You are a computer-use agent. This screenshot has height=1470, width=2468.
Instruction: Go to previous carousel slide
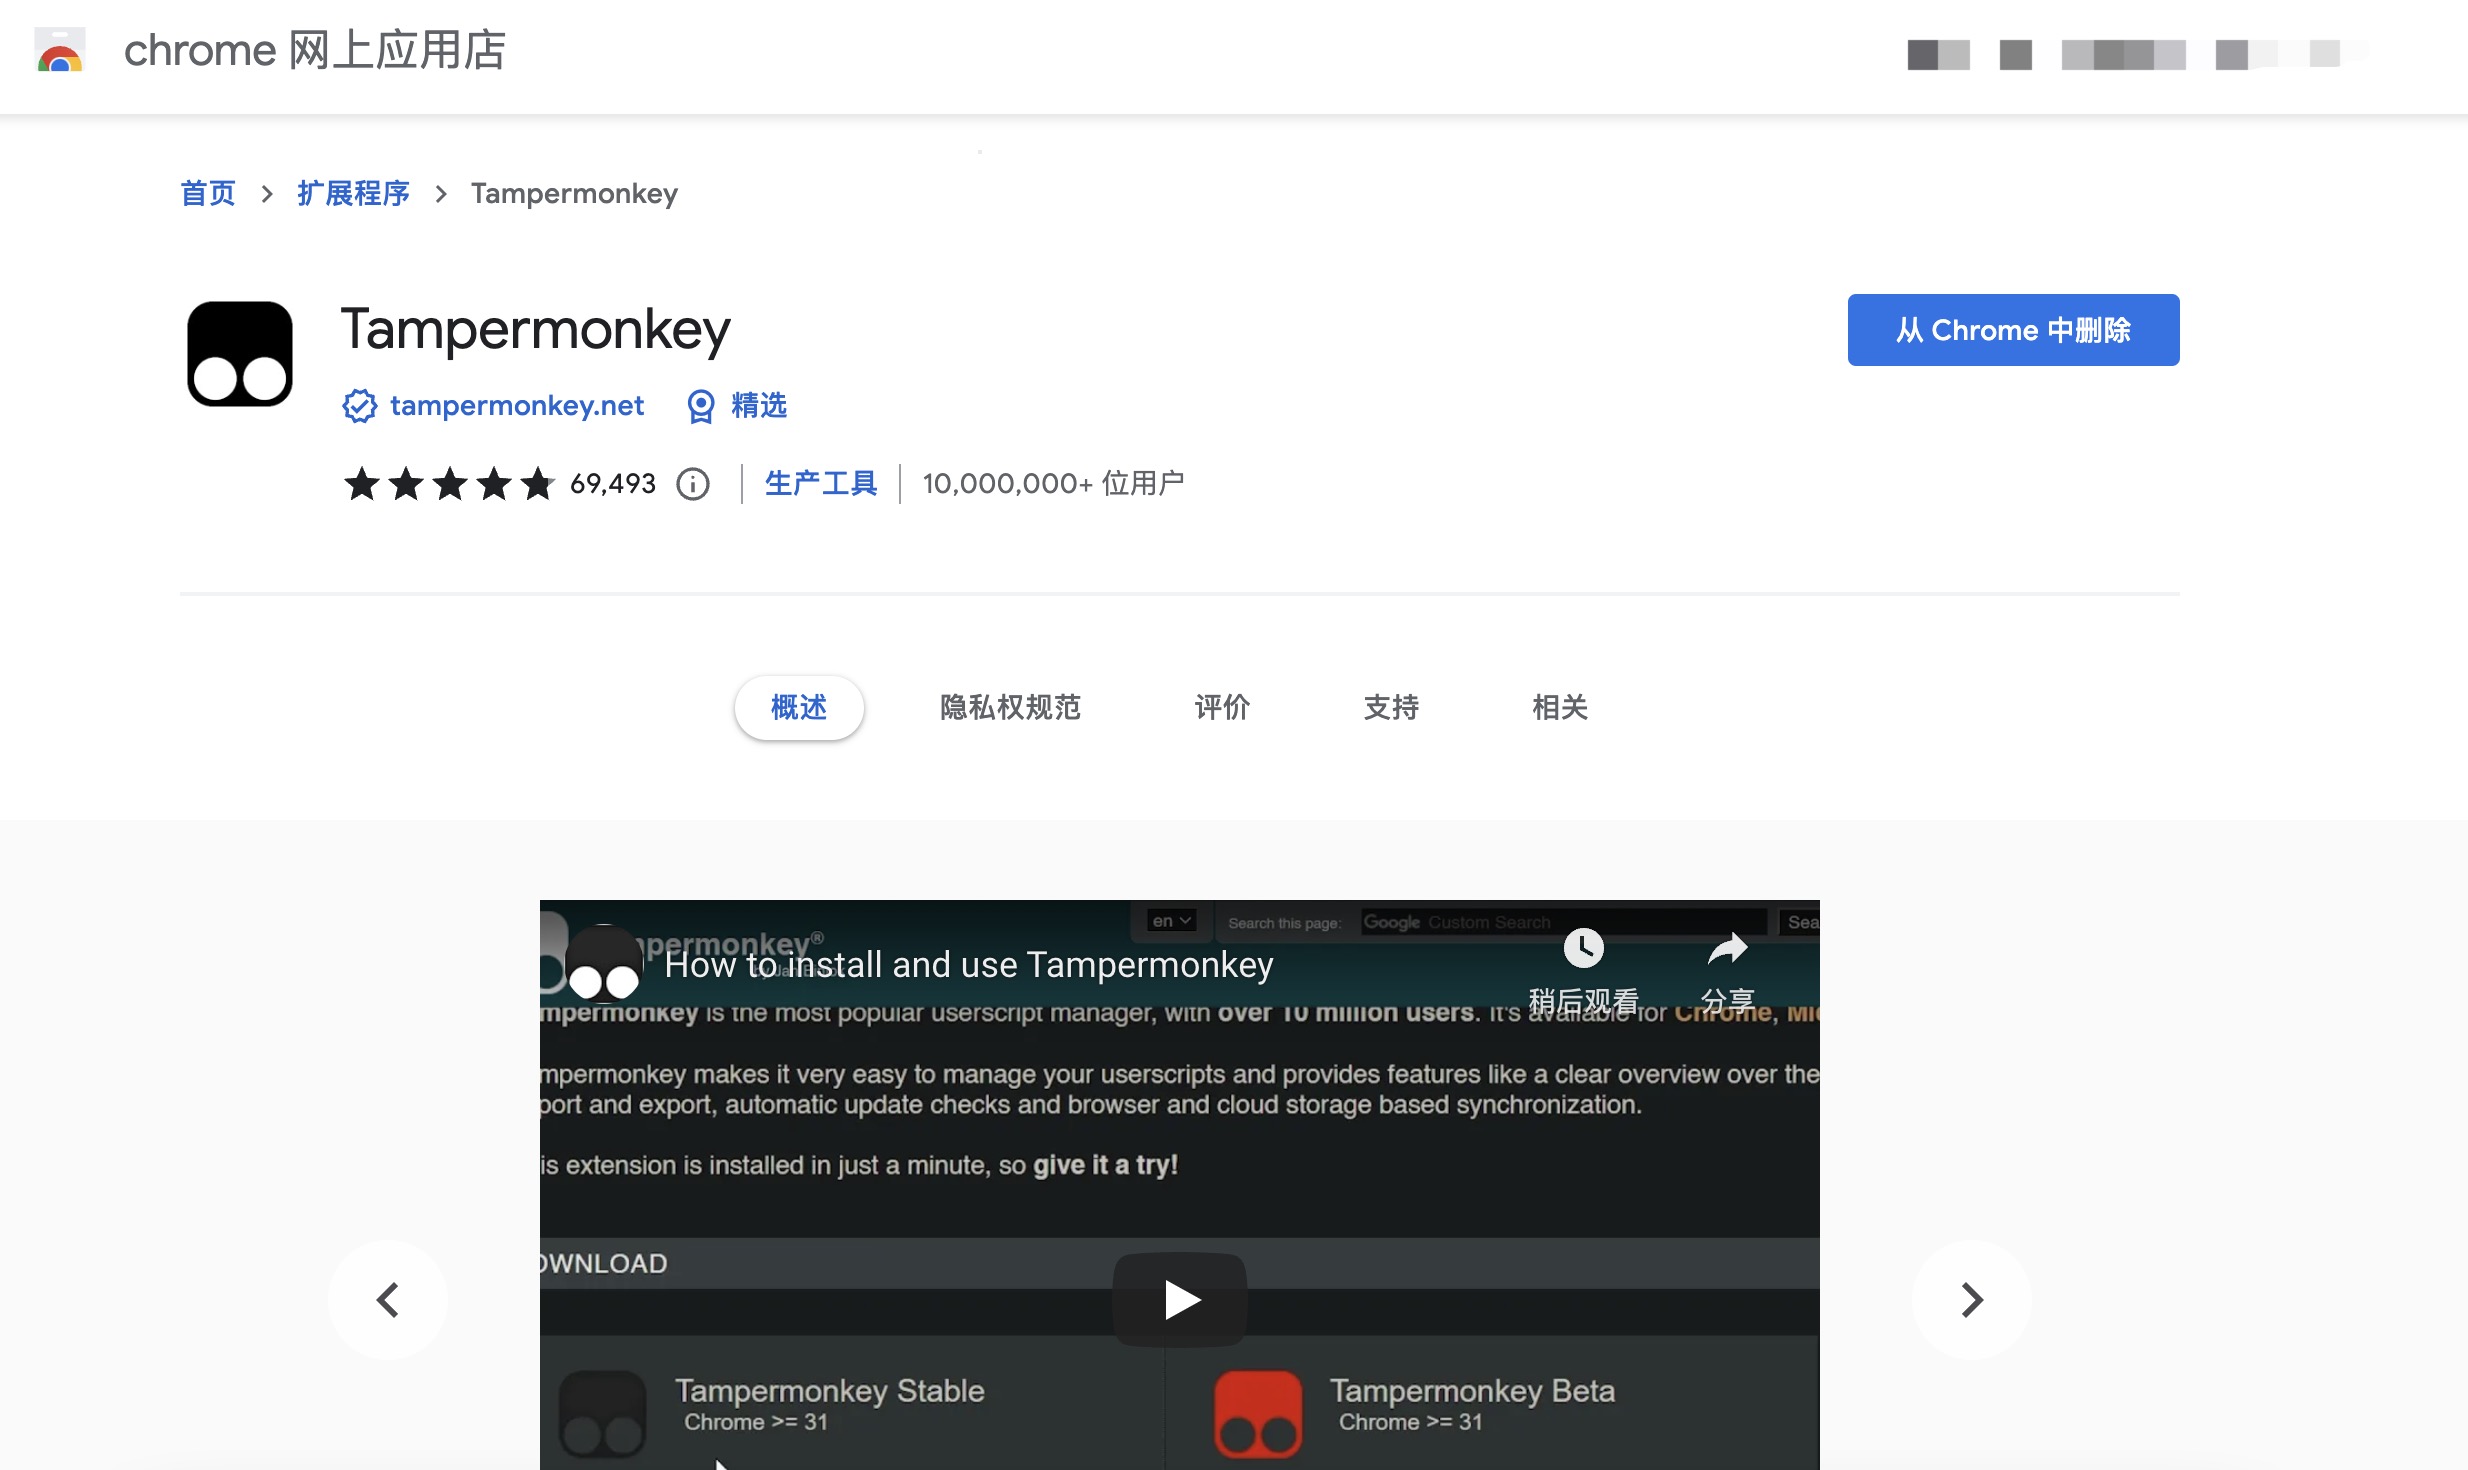(x=388, y=1300)
